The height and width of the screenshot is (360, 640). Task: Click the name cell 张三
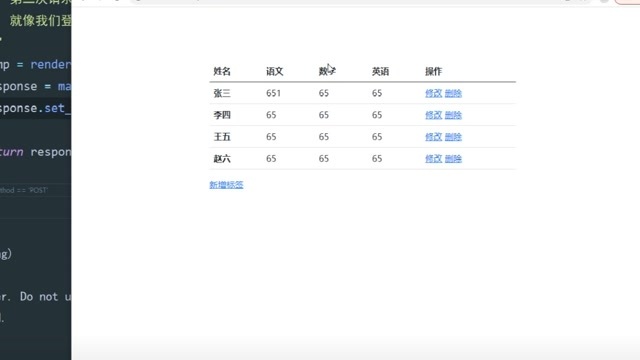(222, 93)
